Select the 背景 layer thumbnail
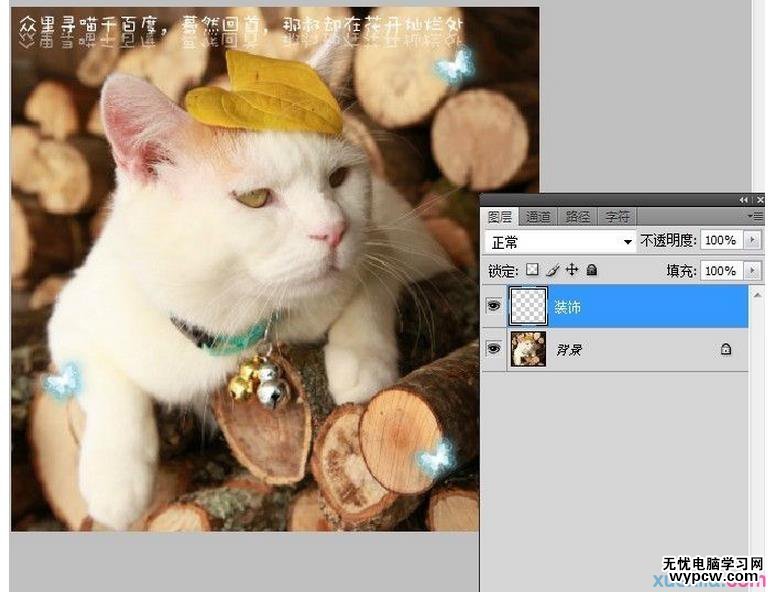 [x=528, y=349]
